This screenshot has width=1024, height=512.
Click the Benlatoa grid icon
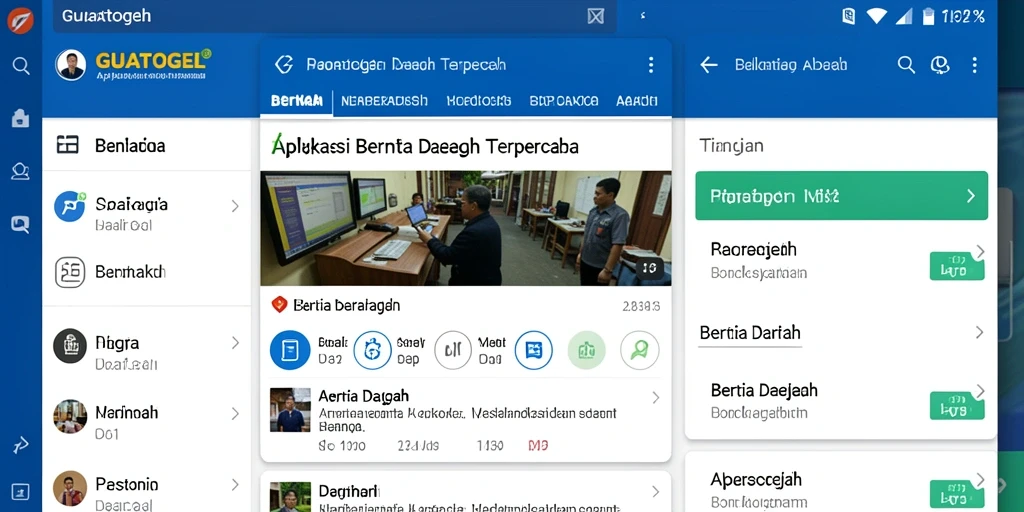coord(68,145)
